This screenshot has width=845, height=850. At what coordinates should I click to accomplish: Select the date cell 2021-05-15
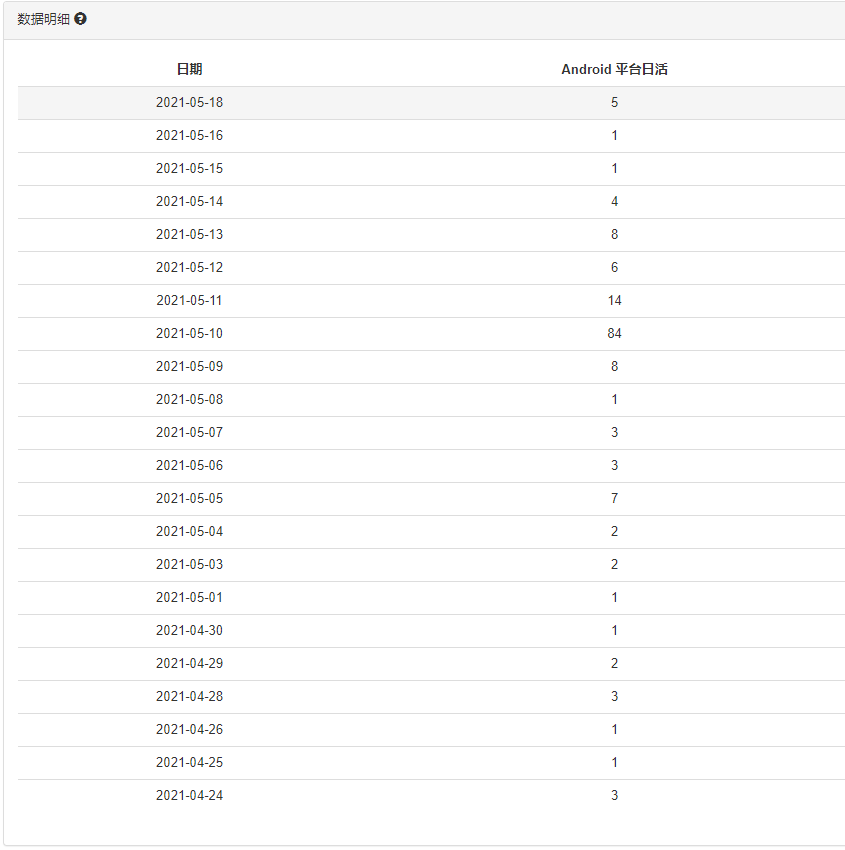[x=189, y=169]
